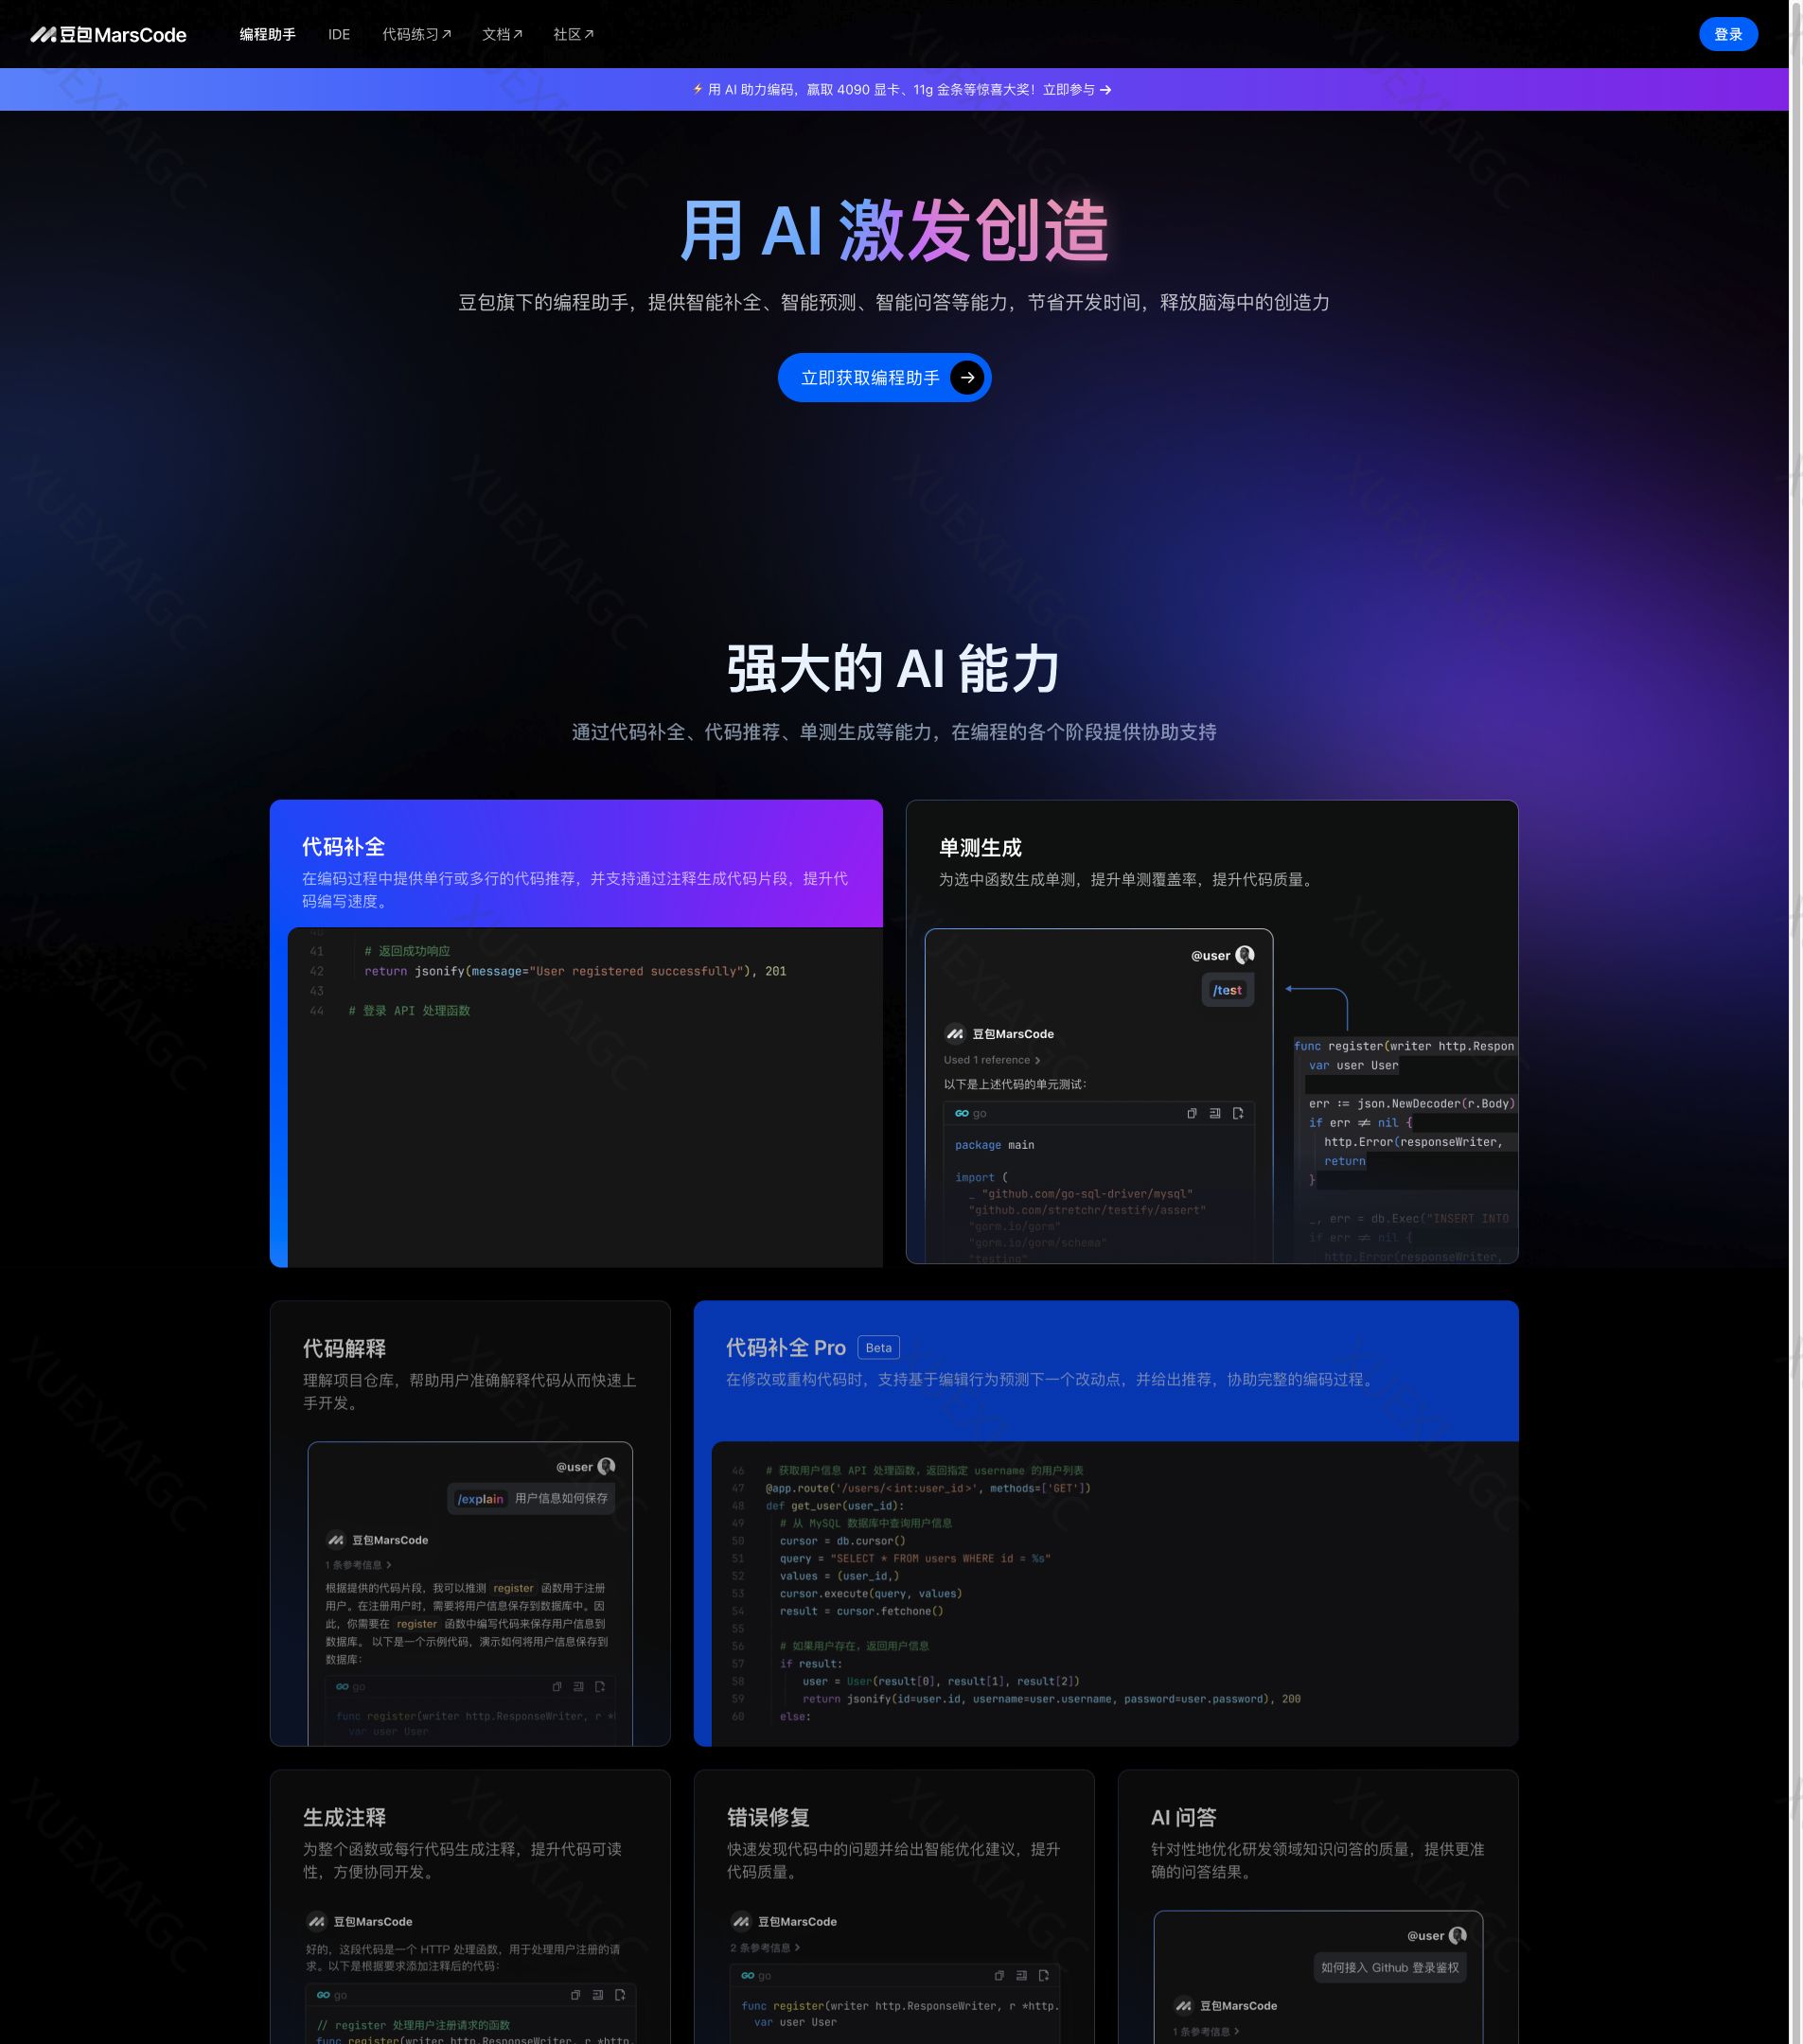The height and width of the screenshot is (2044, 1803).
Task: Select the AI 问答 card heading
Action: coord(1184,1818)
